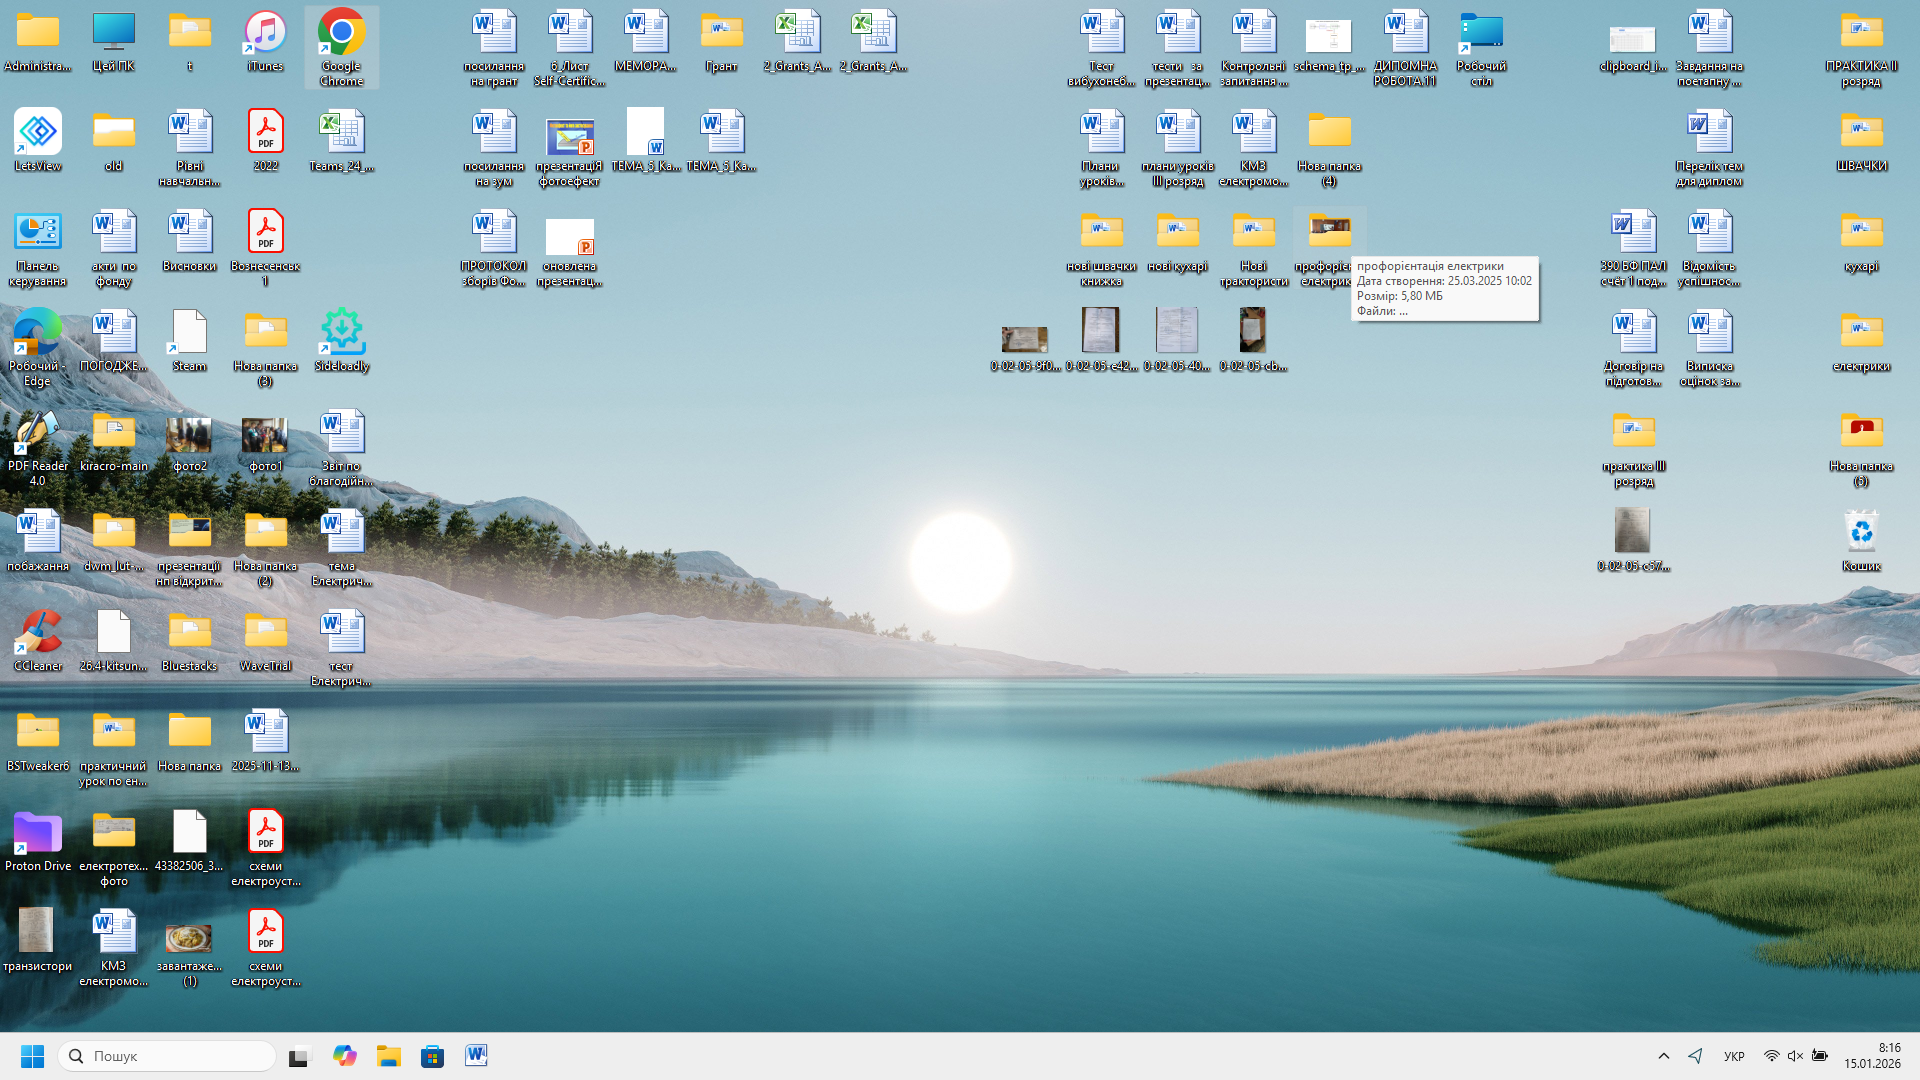Show hidden system tray icons chevron

click(x=1664, y=1056)
